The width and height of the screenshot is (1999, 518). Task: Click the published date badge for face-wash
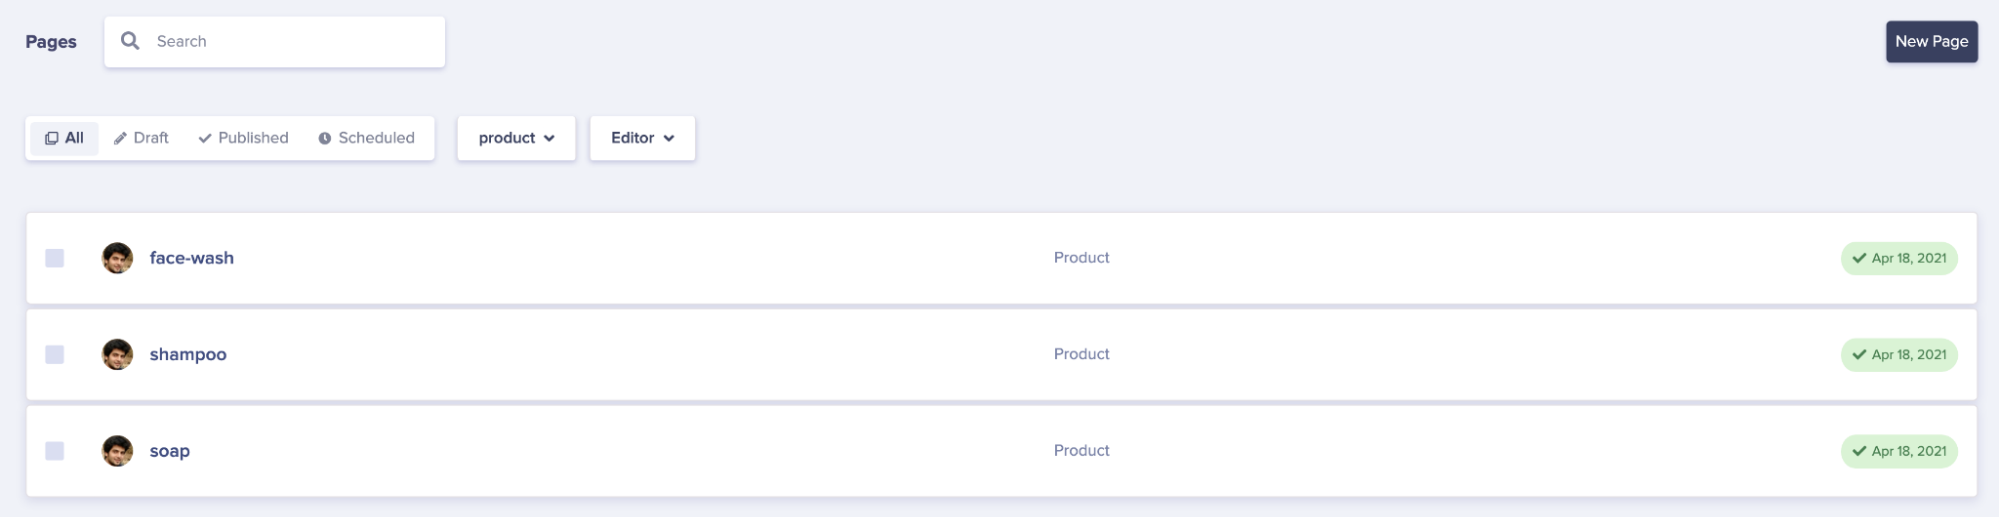point(1898,258)
